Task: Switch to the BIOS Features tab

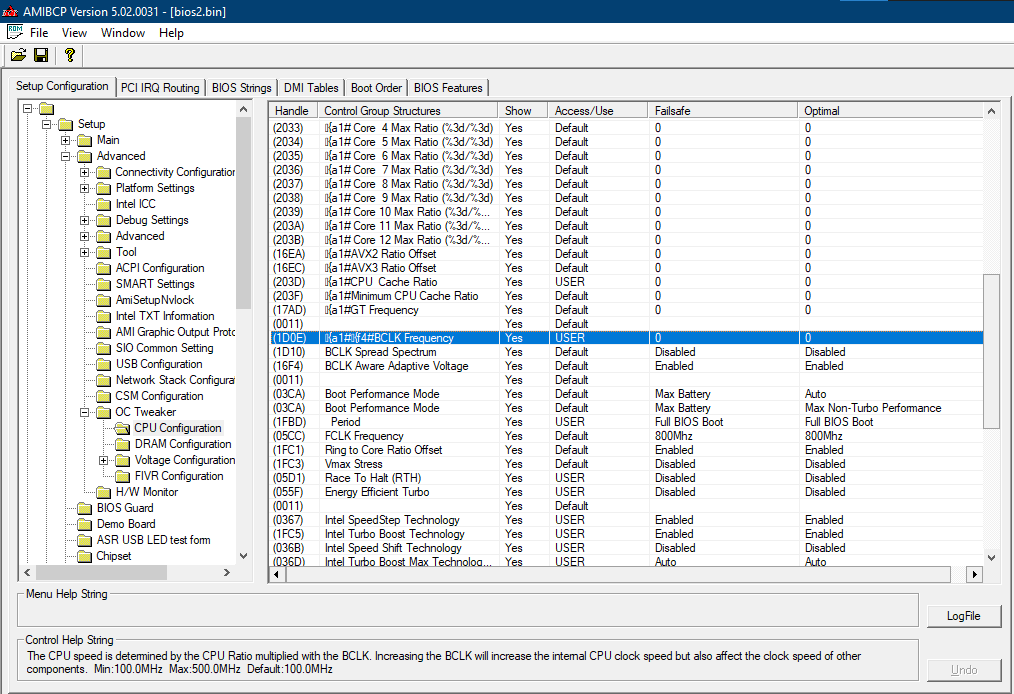Action: pyautogui.click(x=448, y=88)
